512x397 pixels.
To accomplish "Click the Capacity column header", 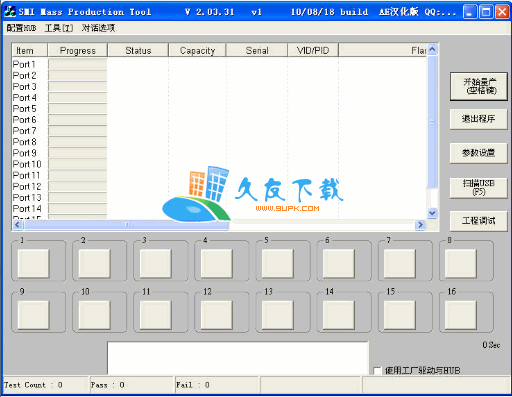I will tap(197, 50).
